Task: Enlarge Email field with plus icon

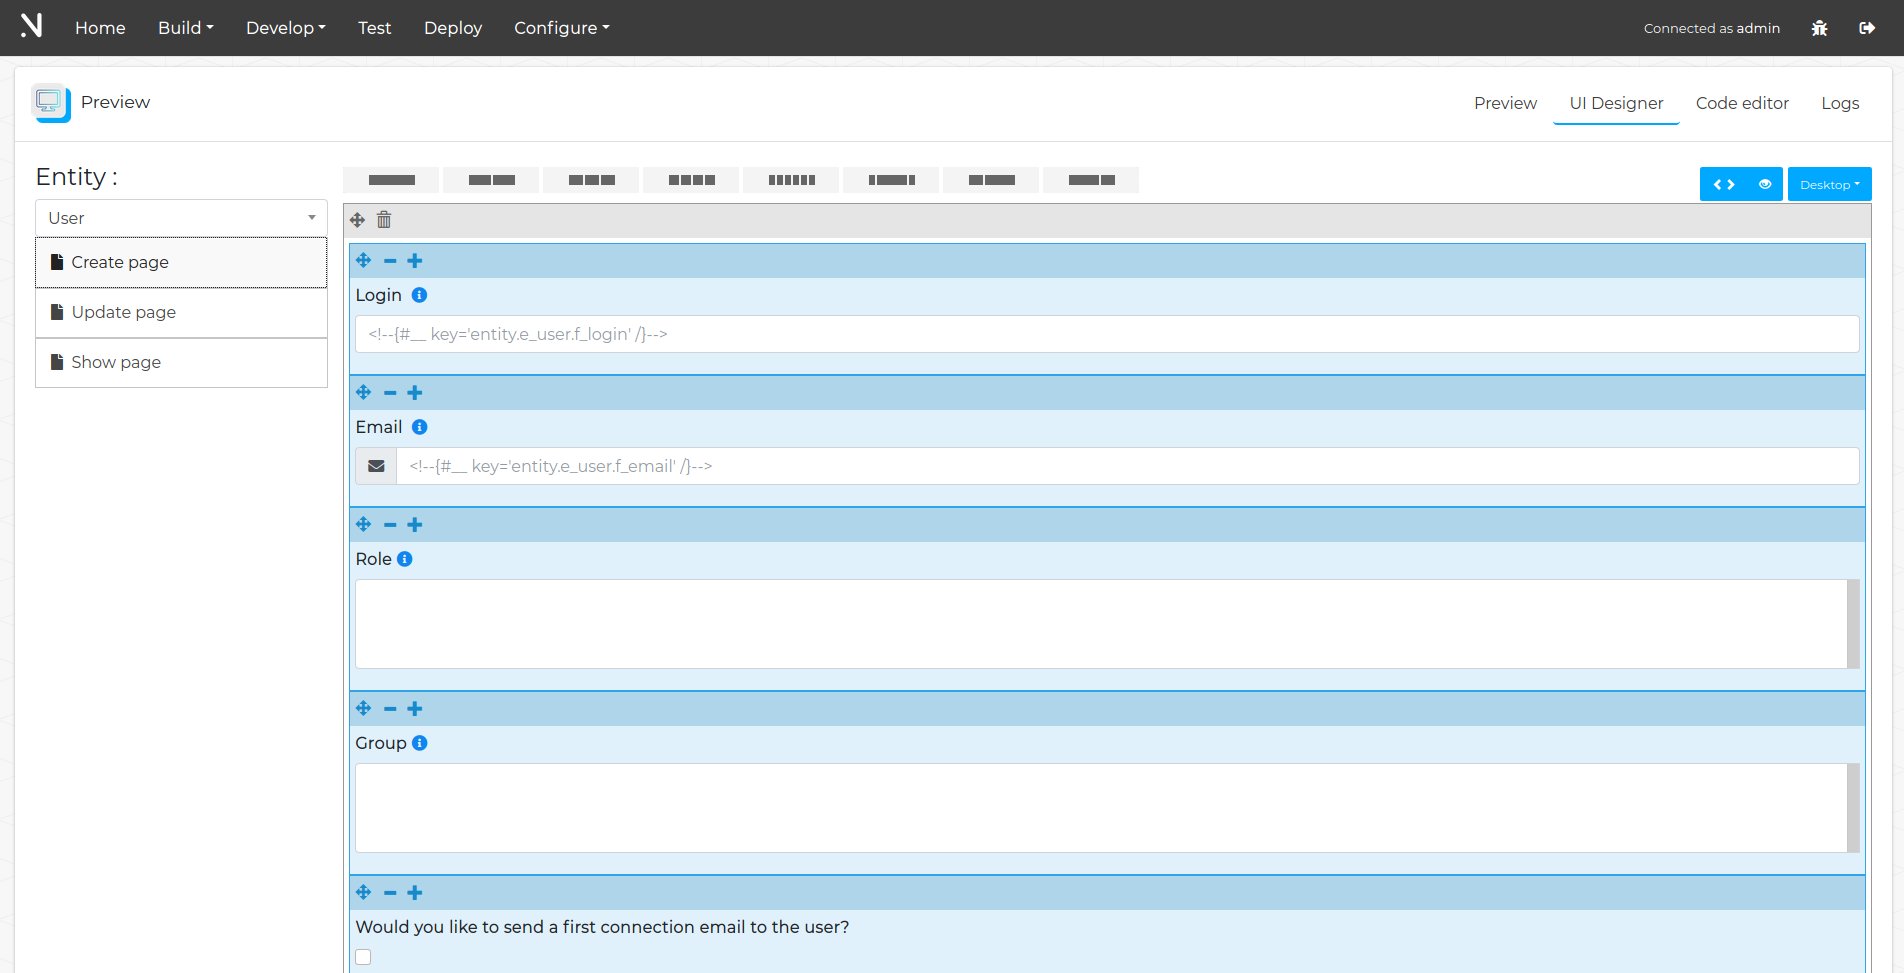Action: 415,393
